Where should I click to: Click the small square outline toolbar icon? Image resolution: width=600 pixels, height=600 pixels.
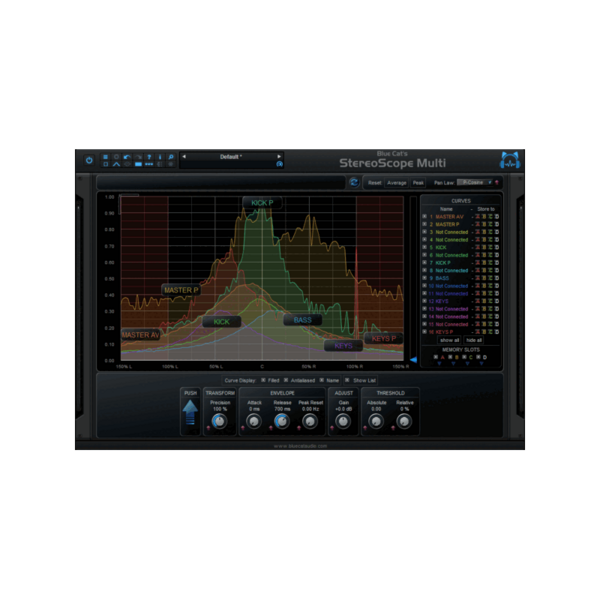pyautogui.click(x=106, y=164)
